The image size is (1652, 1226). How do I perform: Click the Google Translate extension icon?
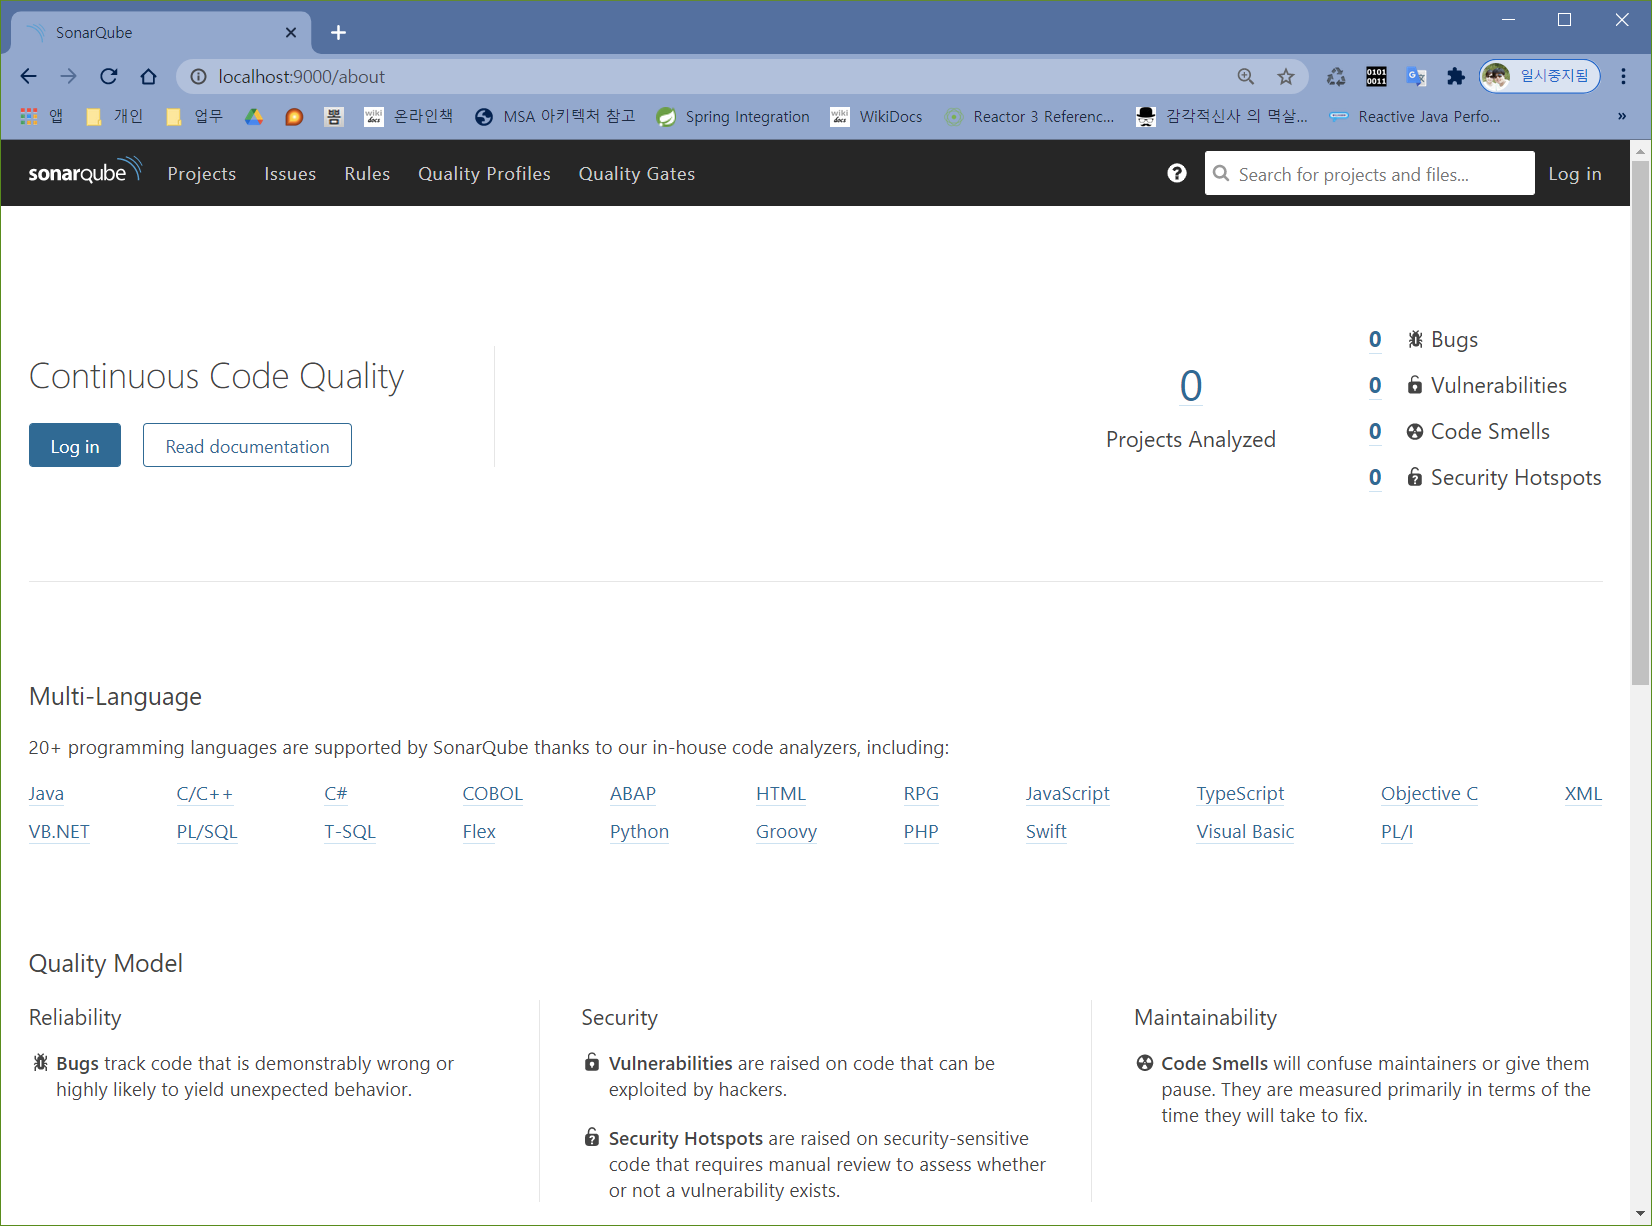[1416, 76]
